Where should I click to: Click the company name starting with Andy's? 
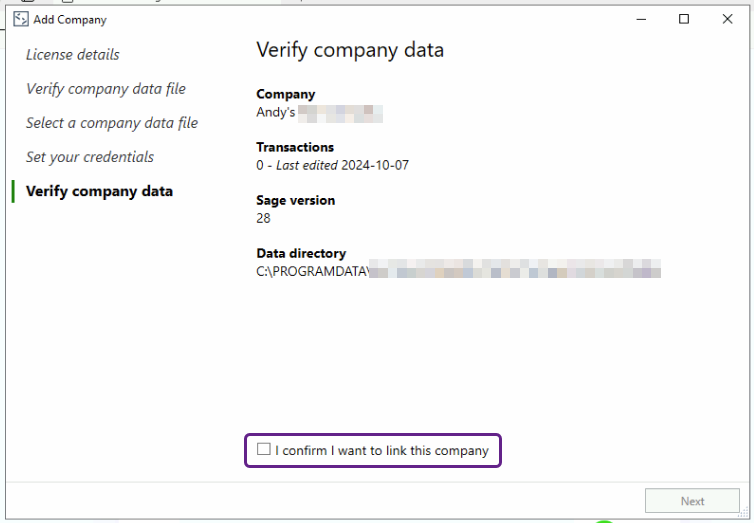coord(319,112)
